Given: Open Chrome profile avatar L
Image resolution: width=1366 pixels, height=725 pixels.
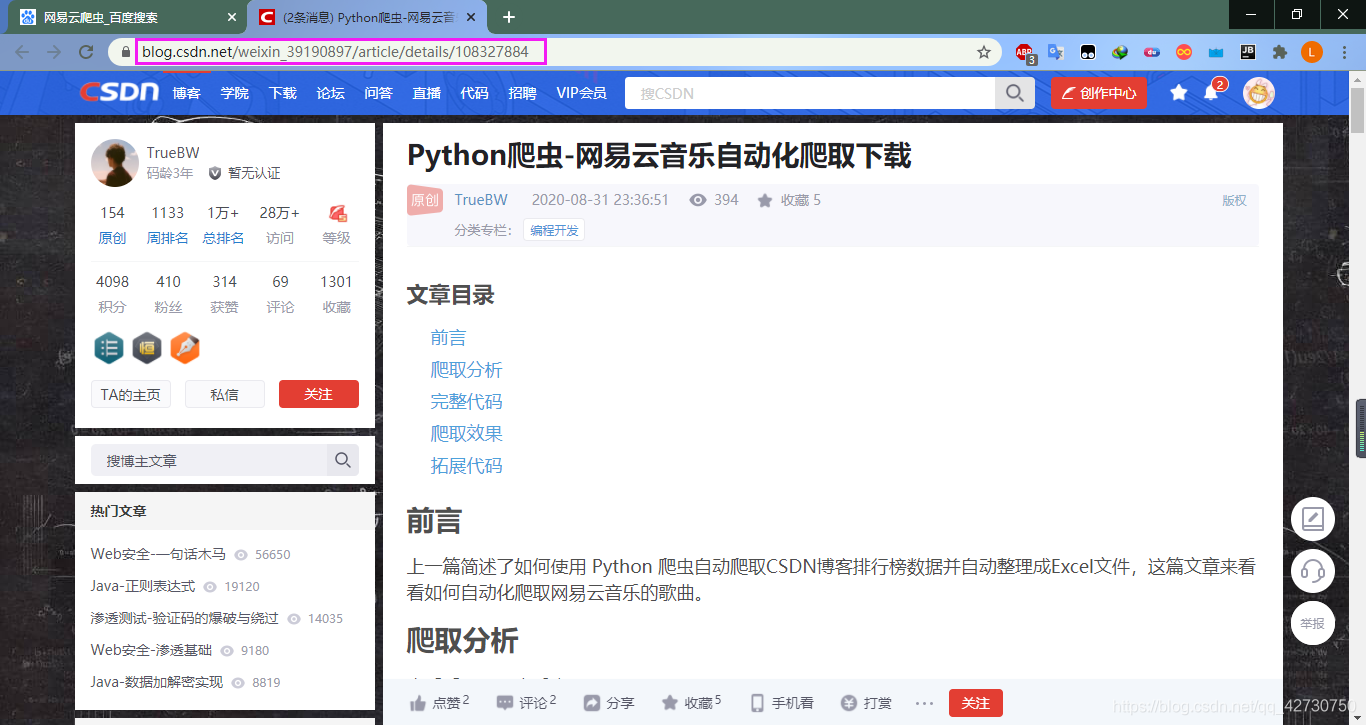Looking at the screenshot, I should pyautogui.click(x=1312, y=52).
